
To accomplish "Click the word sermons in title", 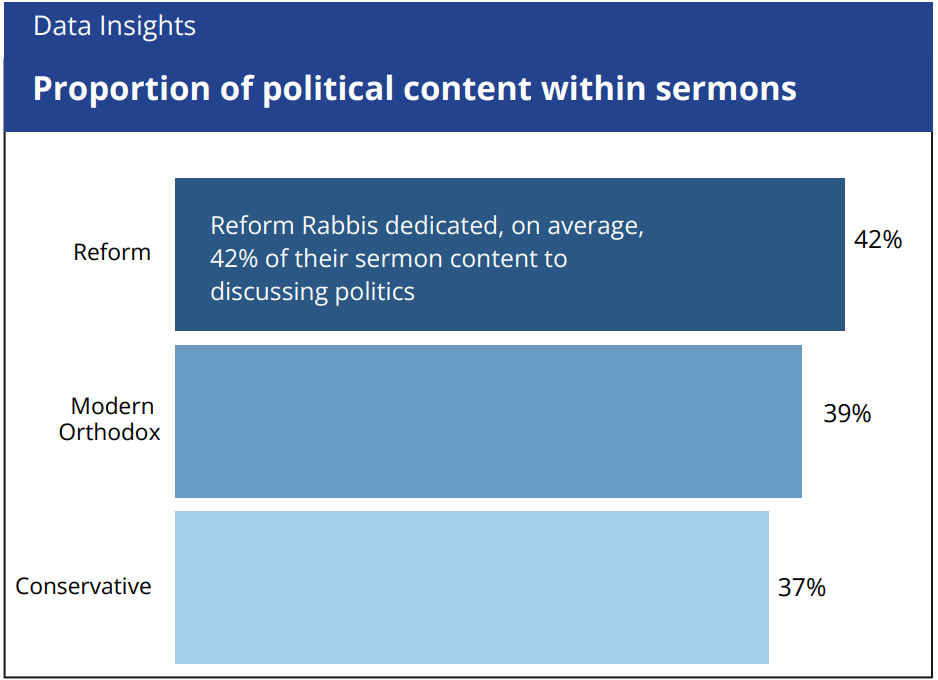I will click(x=726, y=89).
